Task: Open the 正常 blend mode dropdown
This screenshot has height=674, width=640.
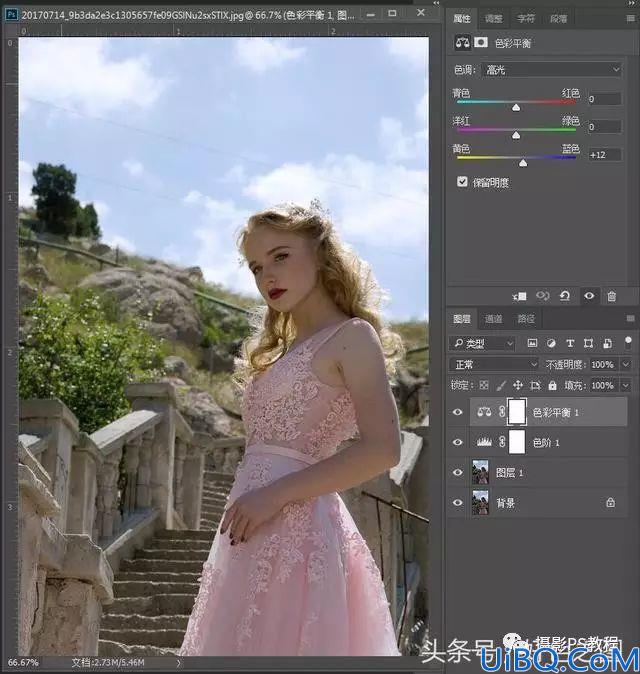Action: pos(493,365)
